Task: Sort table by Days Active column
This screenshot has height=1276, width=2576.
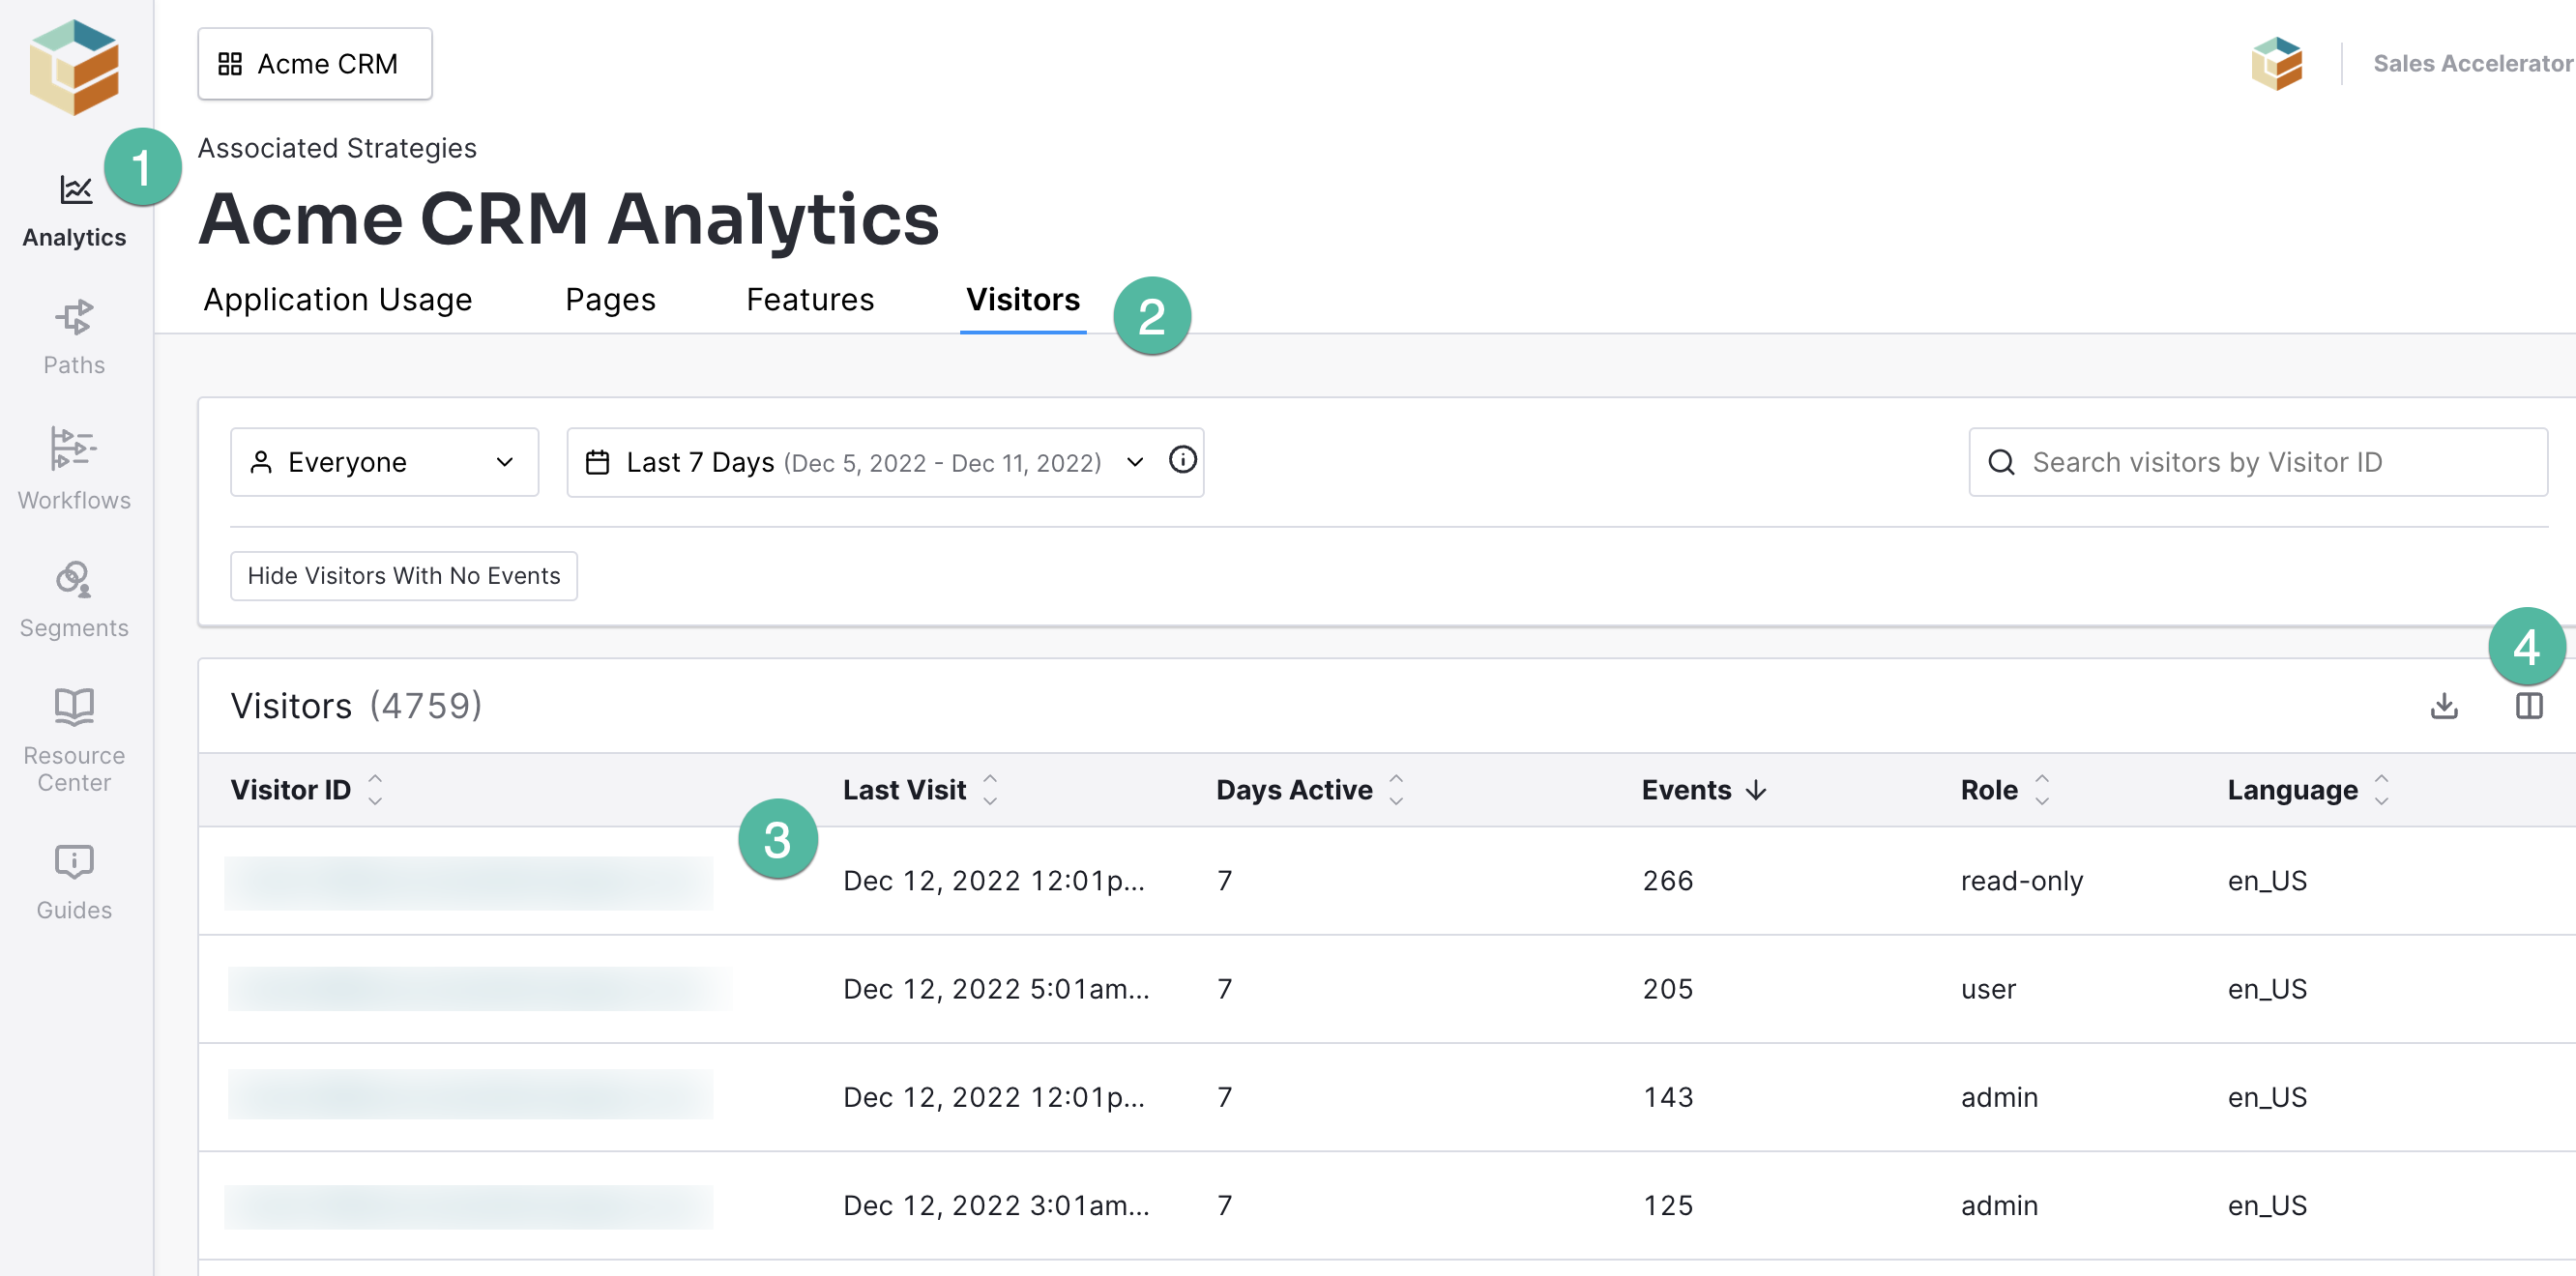Action: point(1310,790)
